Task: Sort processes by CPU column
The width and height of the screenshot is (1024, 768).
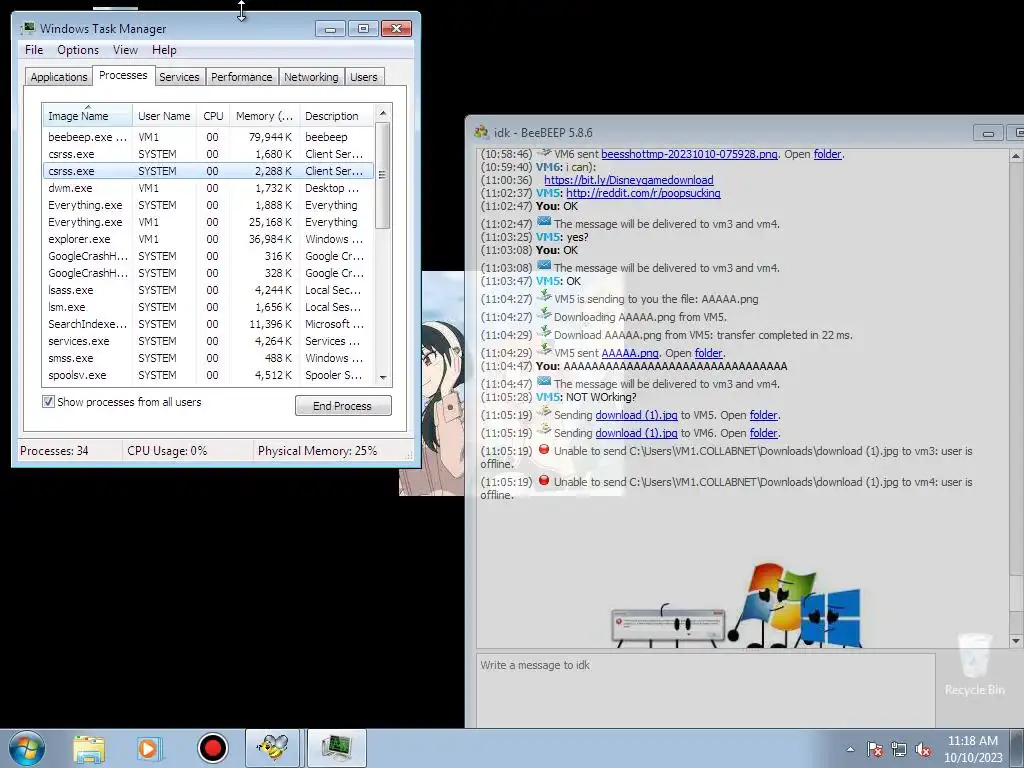Action: pos(213,116)
